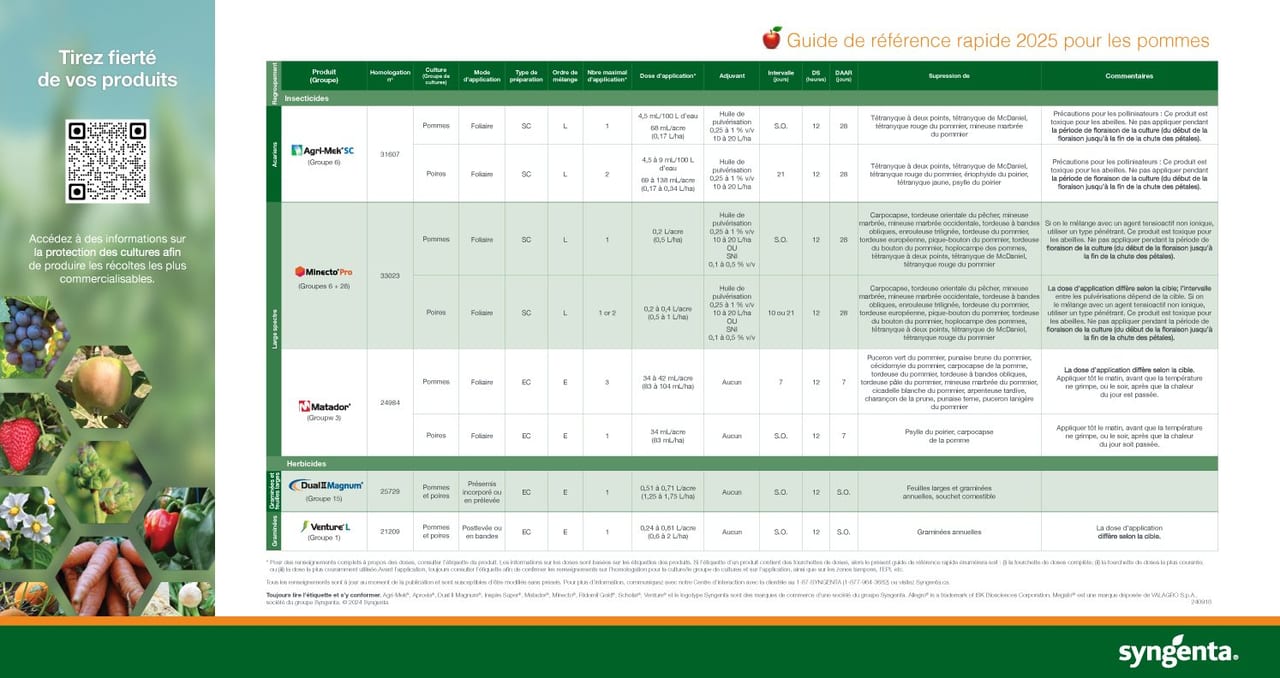Click the Matador product logo
Image resolution: width=1280 pixels, height=678 pixels.
tap(324, 406)
